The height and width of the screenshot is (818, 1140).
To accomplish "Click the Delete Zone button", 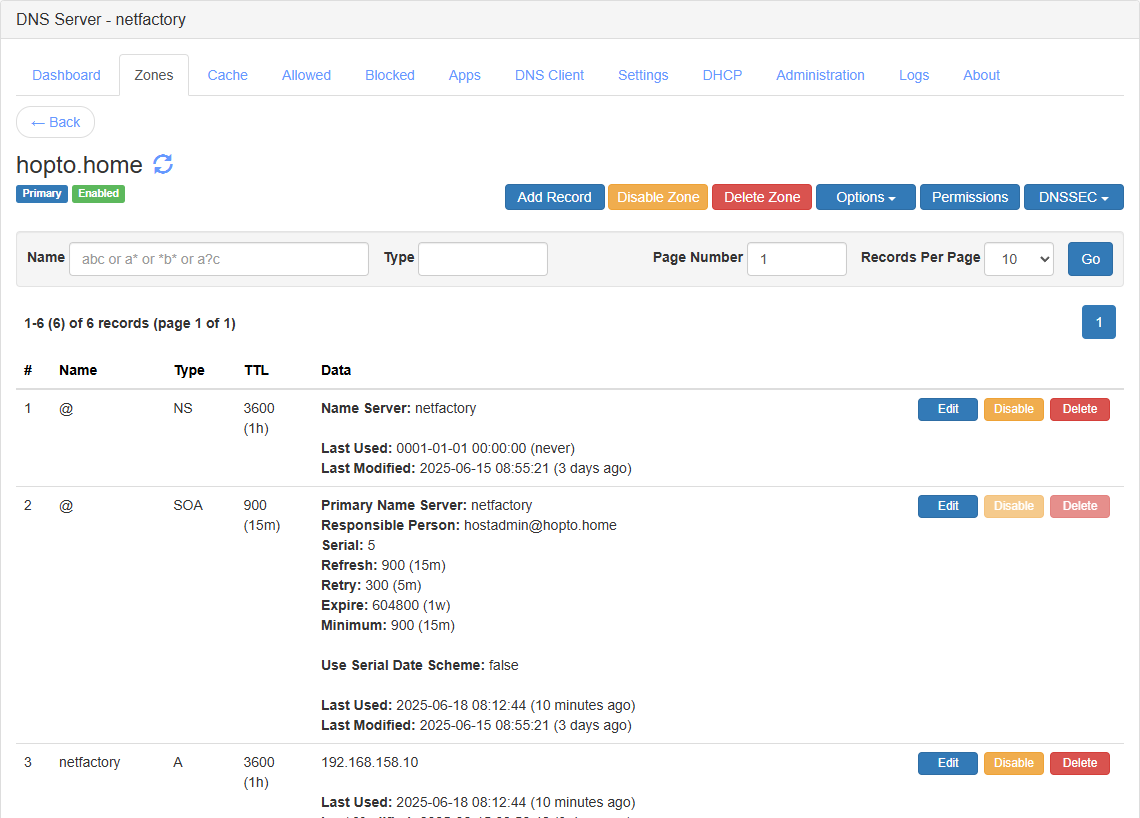I will pyautogui.click(x=762, y=197).
